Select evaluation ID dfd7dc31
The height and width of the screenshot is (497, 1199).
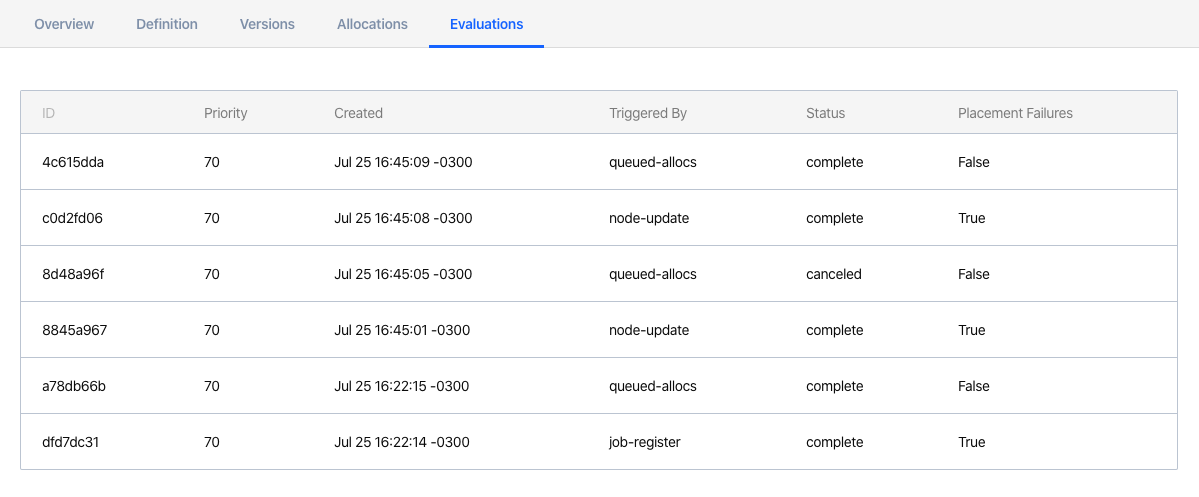[70, 442]
